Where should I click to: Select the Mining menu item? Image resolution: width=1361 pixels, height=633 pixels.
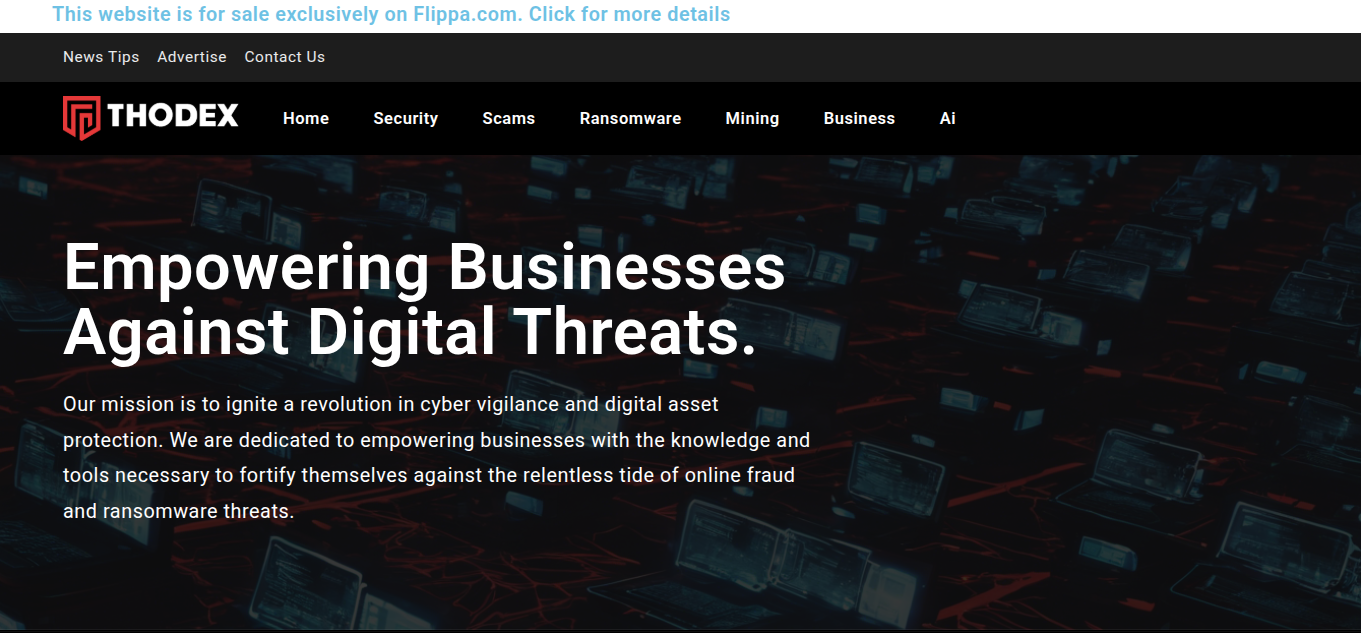click(x=752, y=118)
